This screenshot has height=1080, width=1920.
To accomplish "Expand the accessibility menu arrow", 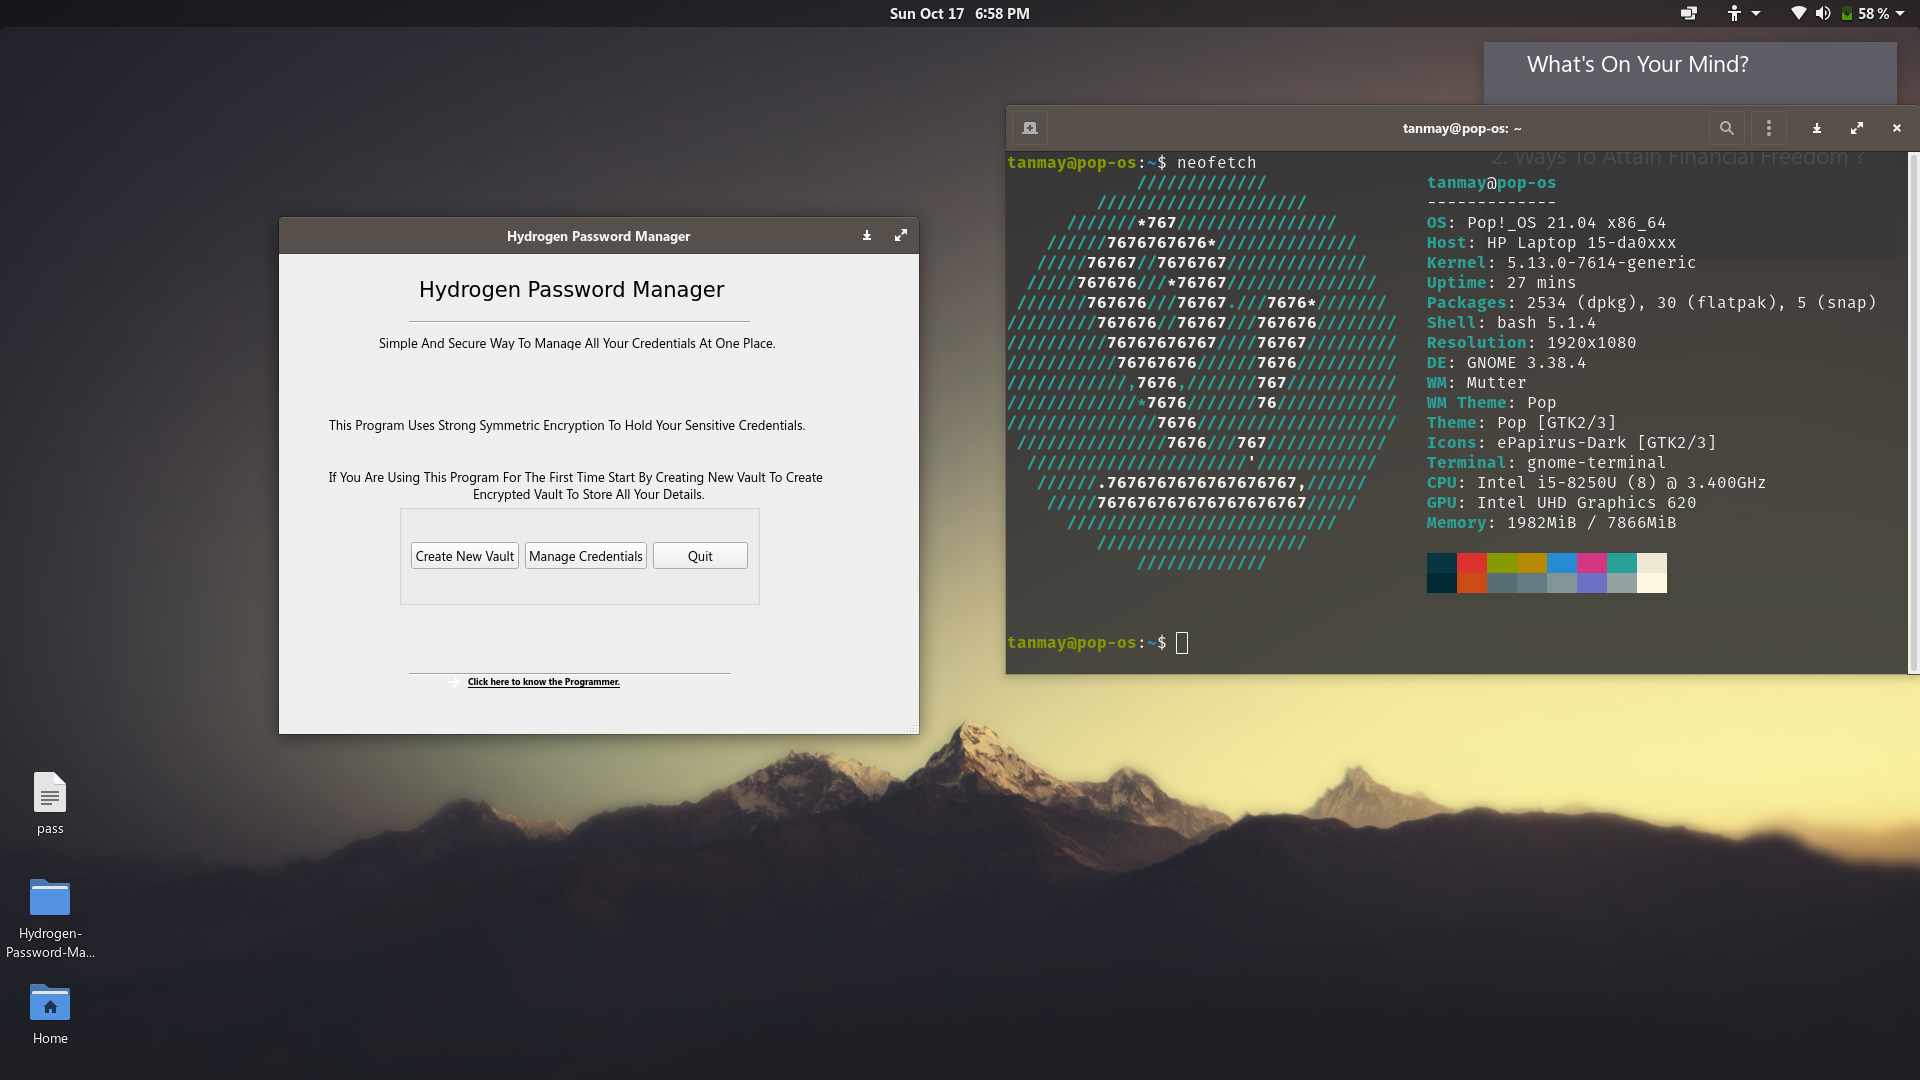I will point(1756,14).
